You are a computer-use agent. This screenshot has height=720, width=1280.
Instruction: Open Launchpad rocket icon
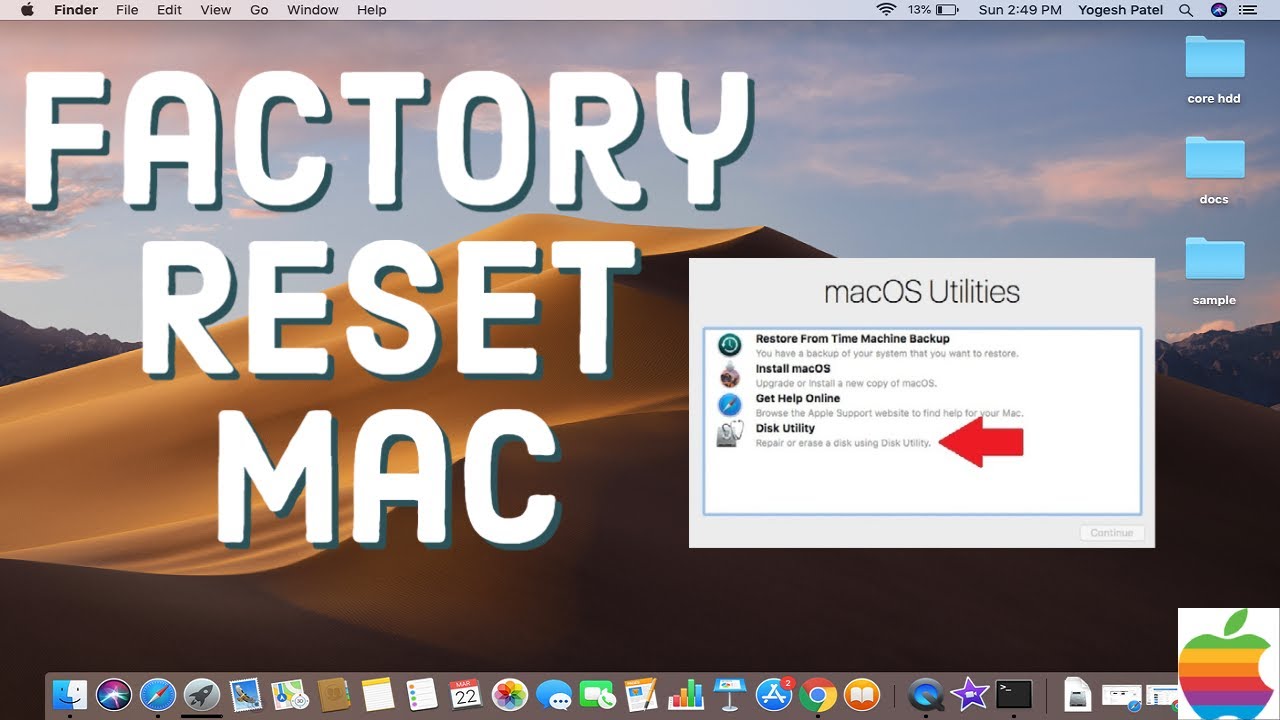(202, 694)
